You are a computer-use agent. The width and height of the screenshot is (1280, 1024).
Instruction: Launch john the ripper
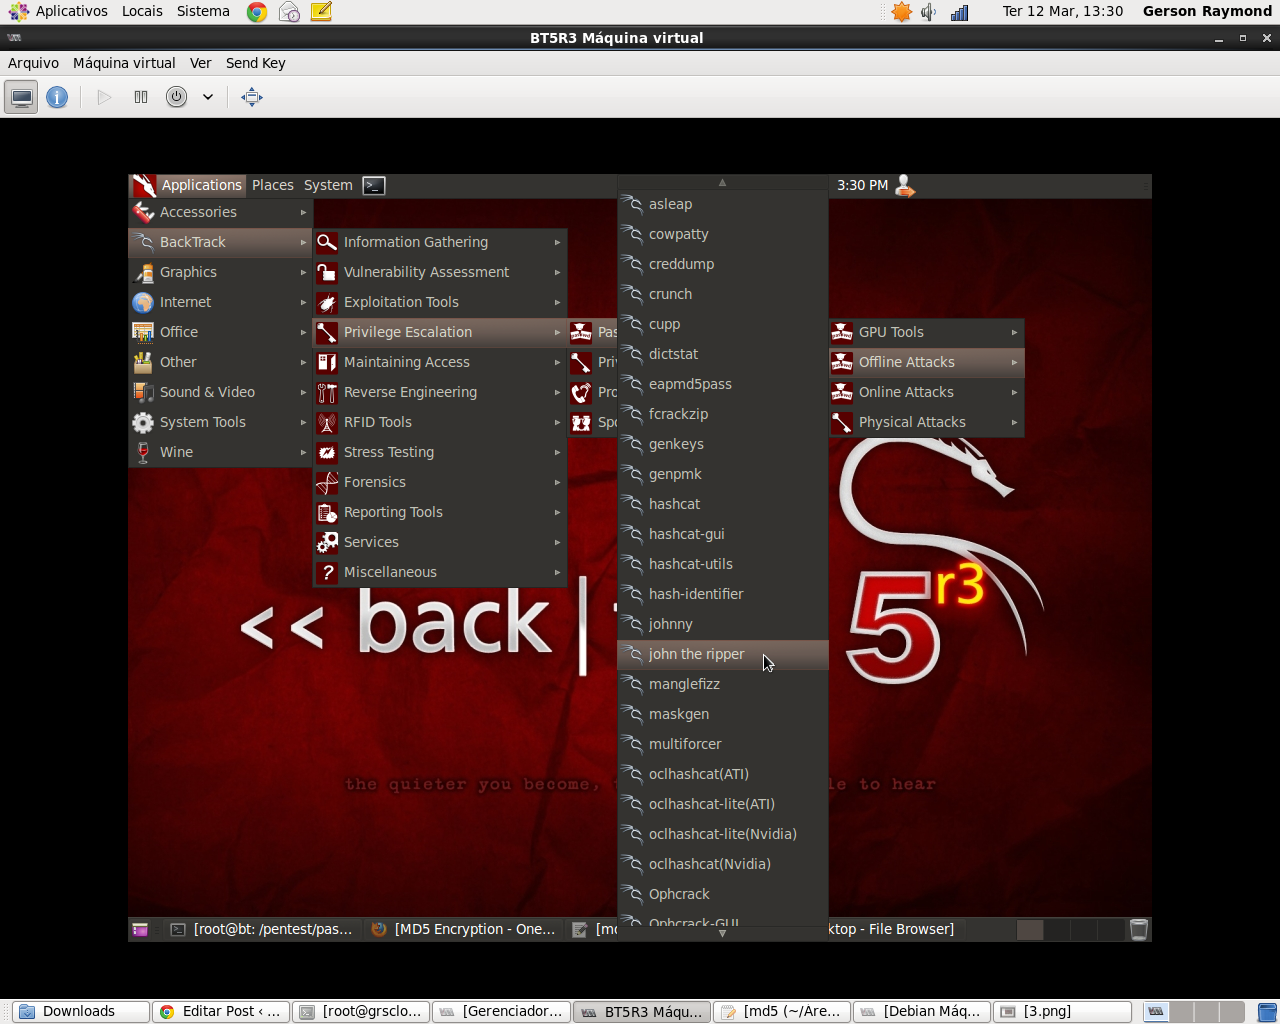(x=723, y=654)
